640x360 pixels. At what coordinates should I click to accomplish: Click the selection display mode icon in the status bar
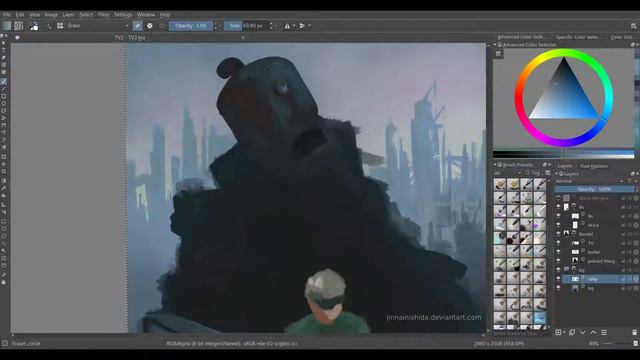(4, 343)
